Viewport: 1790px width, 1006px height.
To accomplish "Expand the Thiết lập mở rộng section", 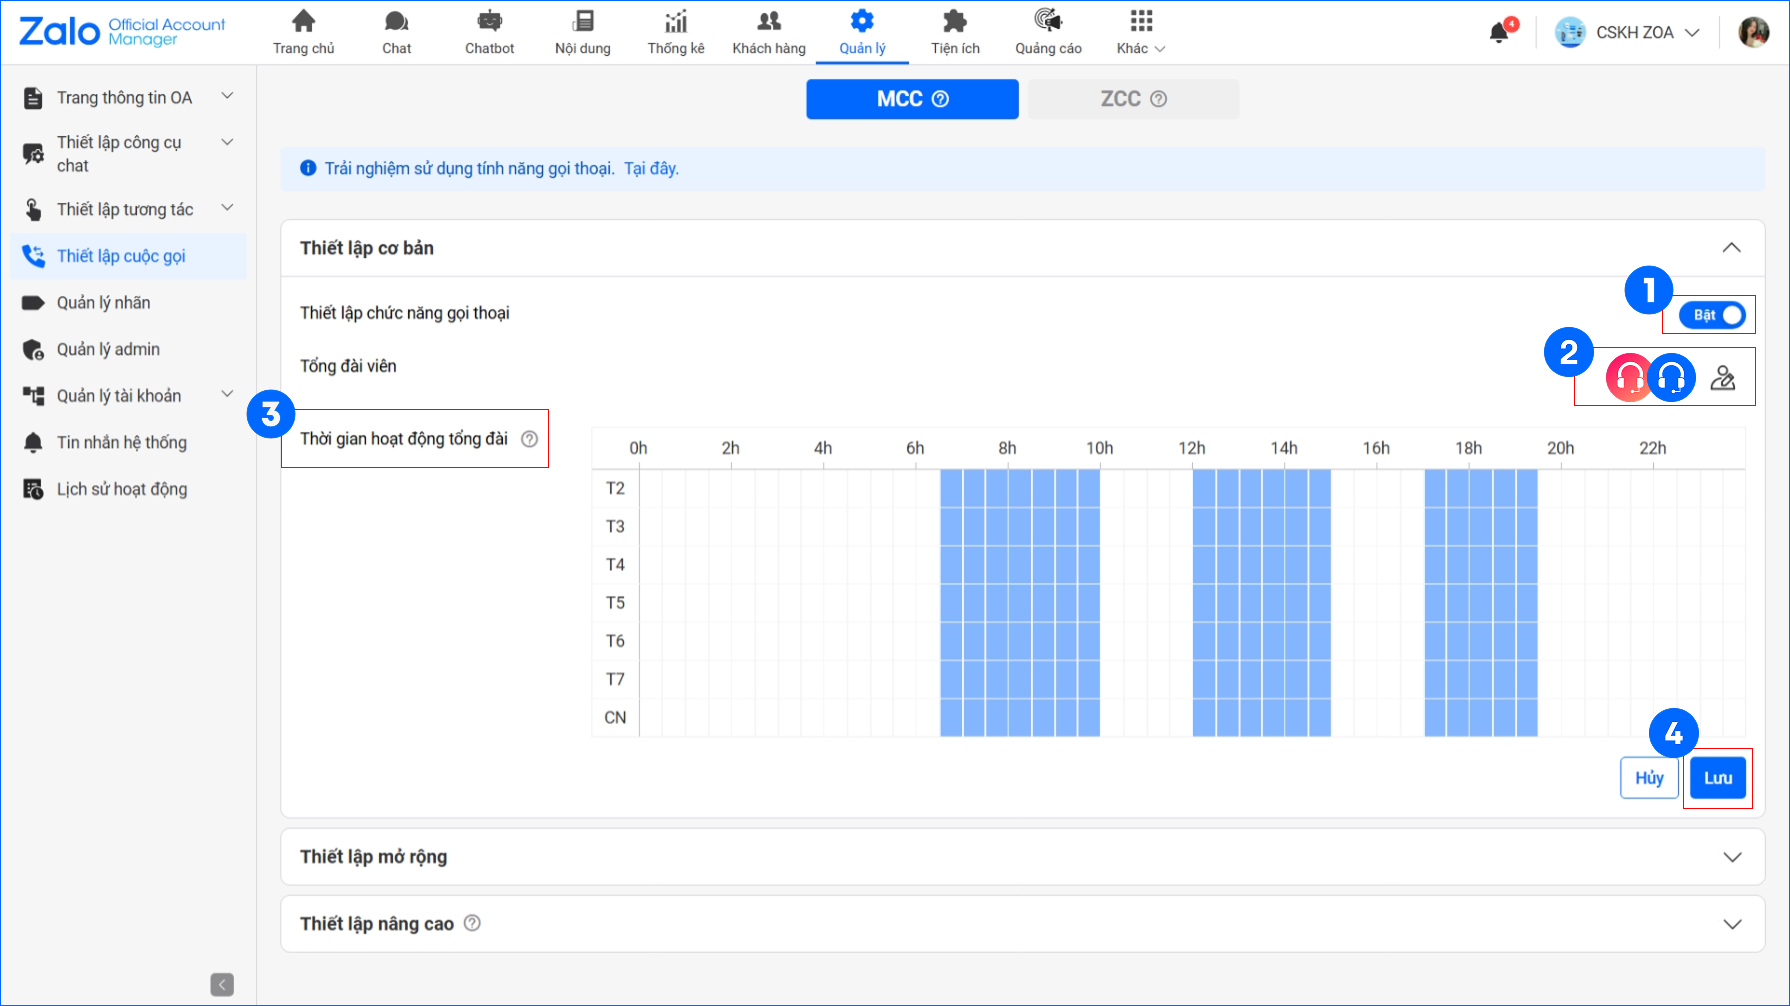I will click(x=1732, y=857).
